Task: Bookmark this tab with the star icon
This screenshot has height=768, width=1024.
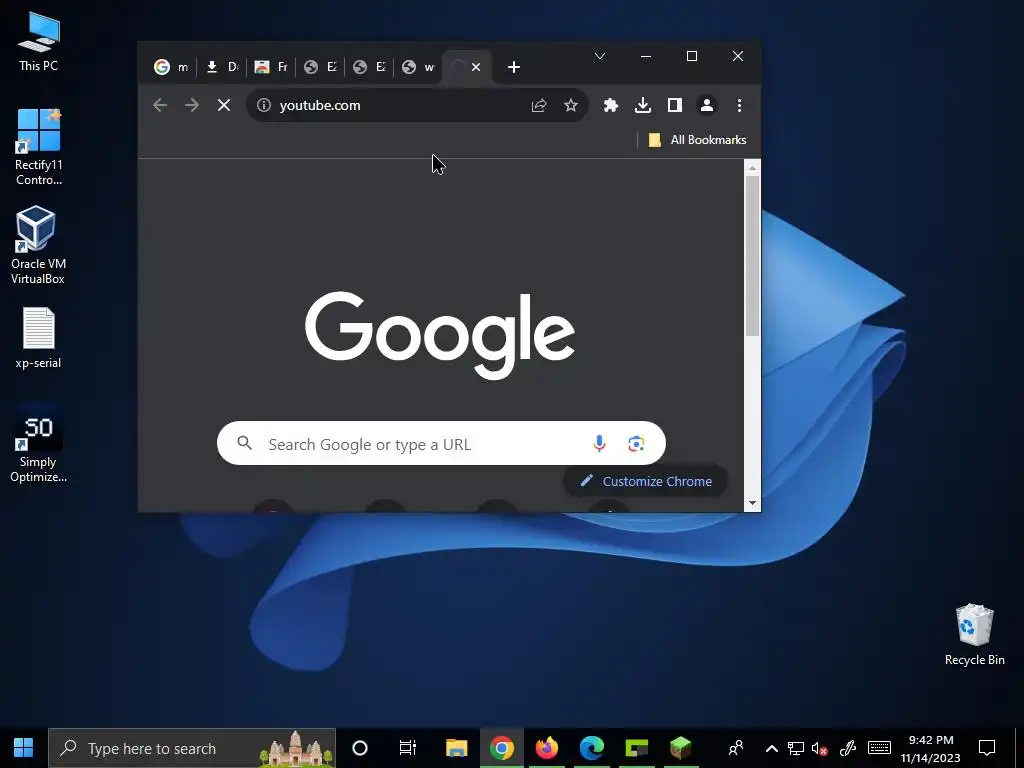Action: [571, 105]
